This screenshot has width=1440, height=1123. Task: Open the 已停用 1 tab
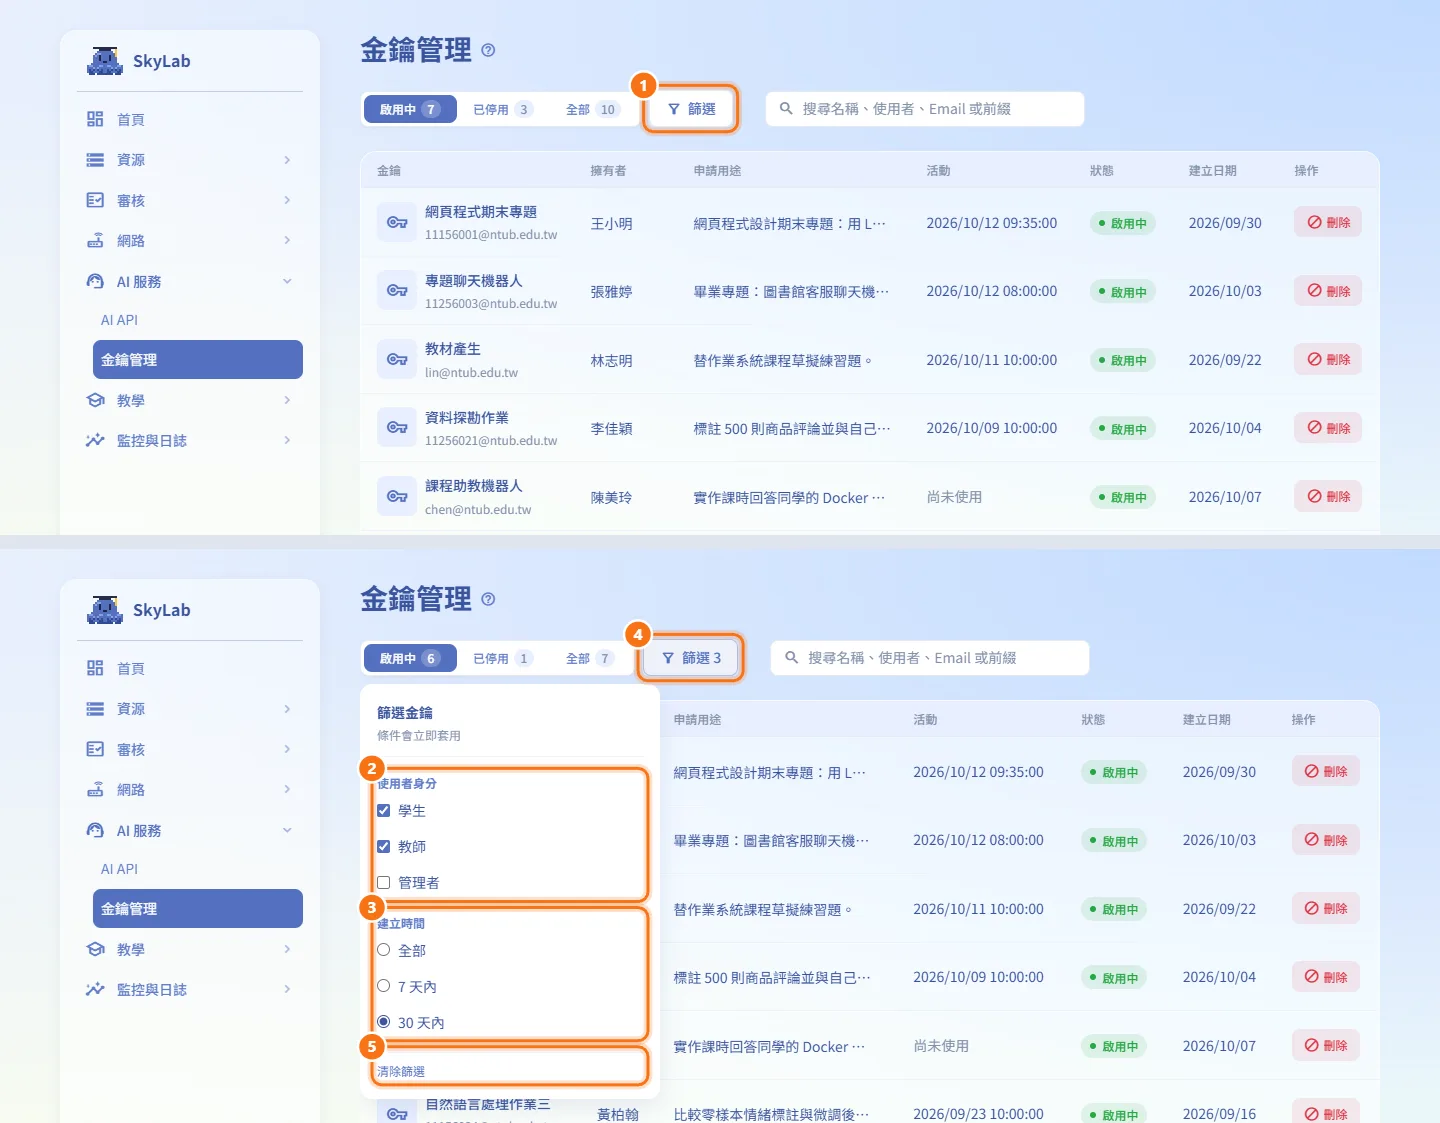[x=502, y=658]
